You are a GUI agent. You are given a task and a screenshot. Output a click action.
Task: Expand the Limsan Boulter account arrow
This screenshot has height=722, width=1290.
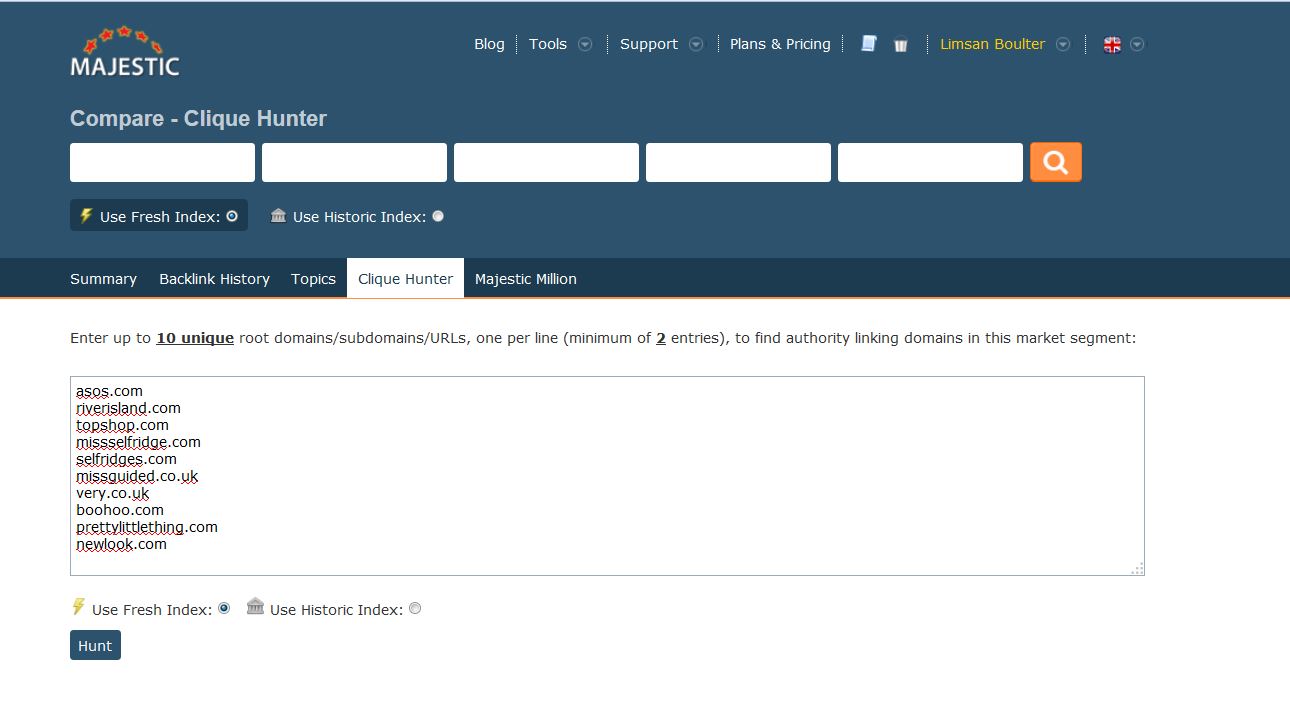[x=1063, y=44]
